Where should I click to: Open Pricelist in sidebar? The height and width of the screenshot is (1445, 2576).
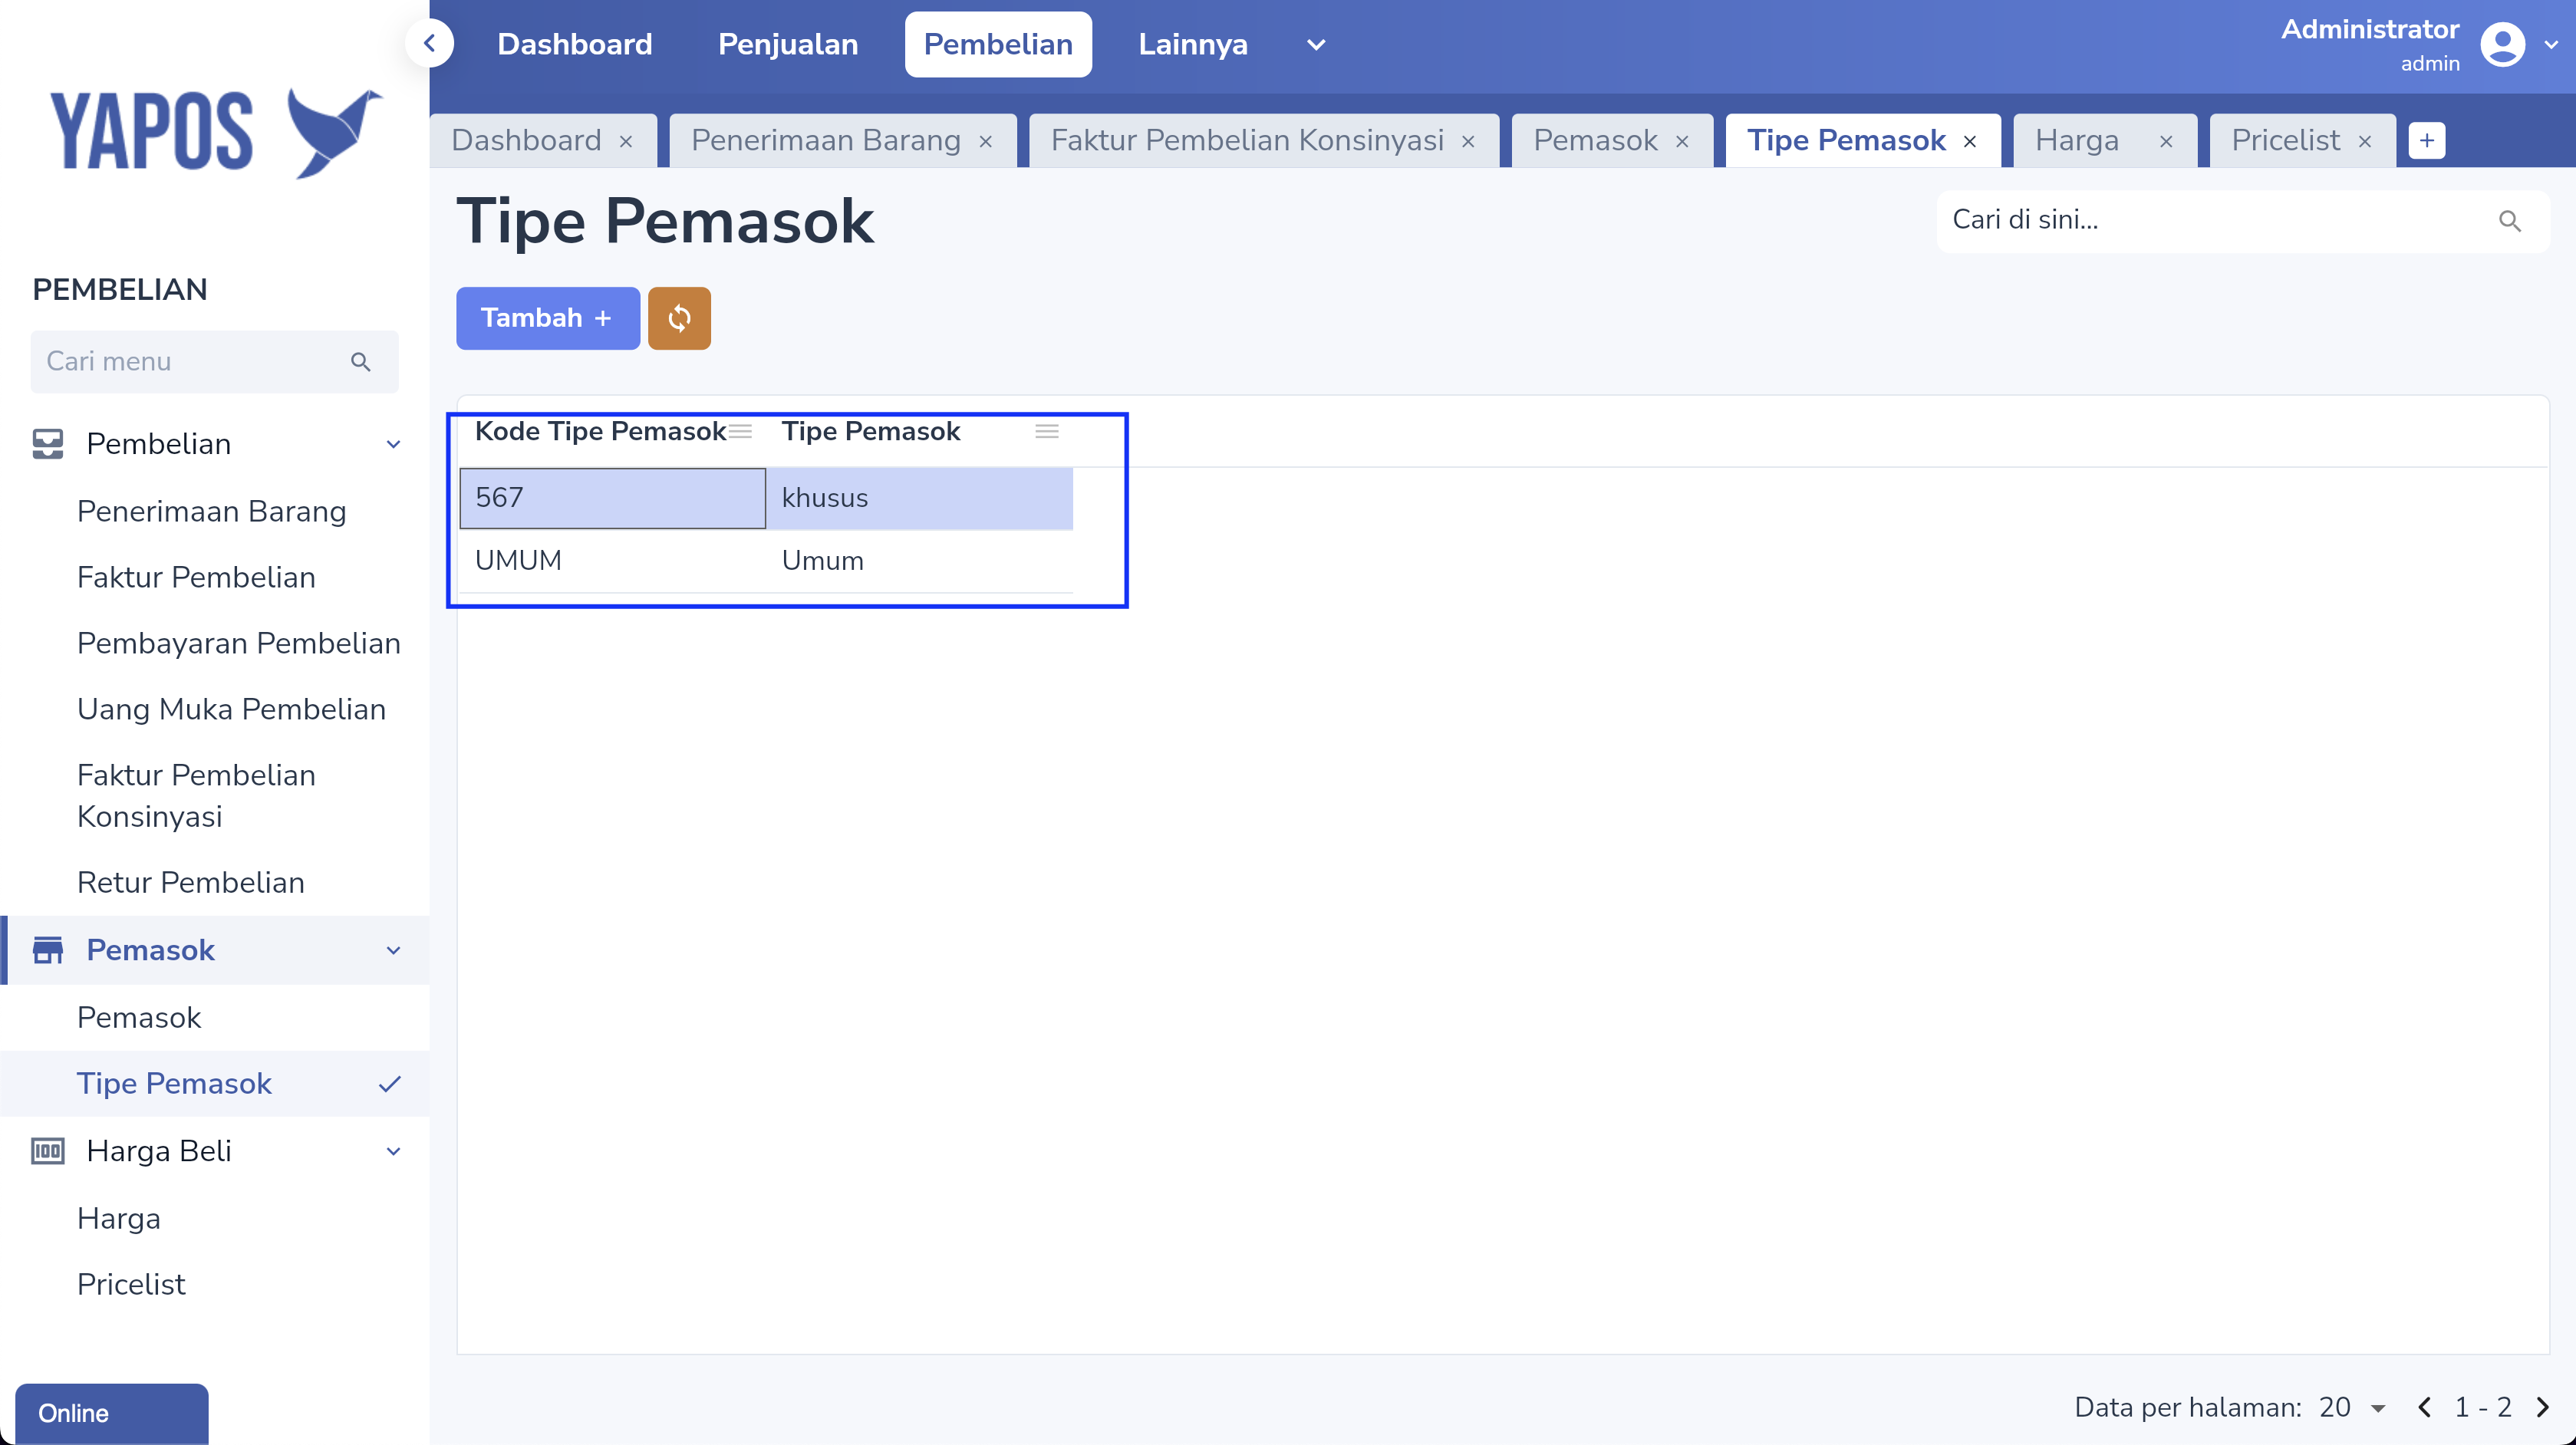(x=131, y=1284)
